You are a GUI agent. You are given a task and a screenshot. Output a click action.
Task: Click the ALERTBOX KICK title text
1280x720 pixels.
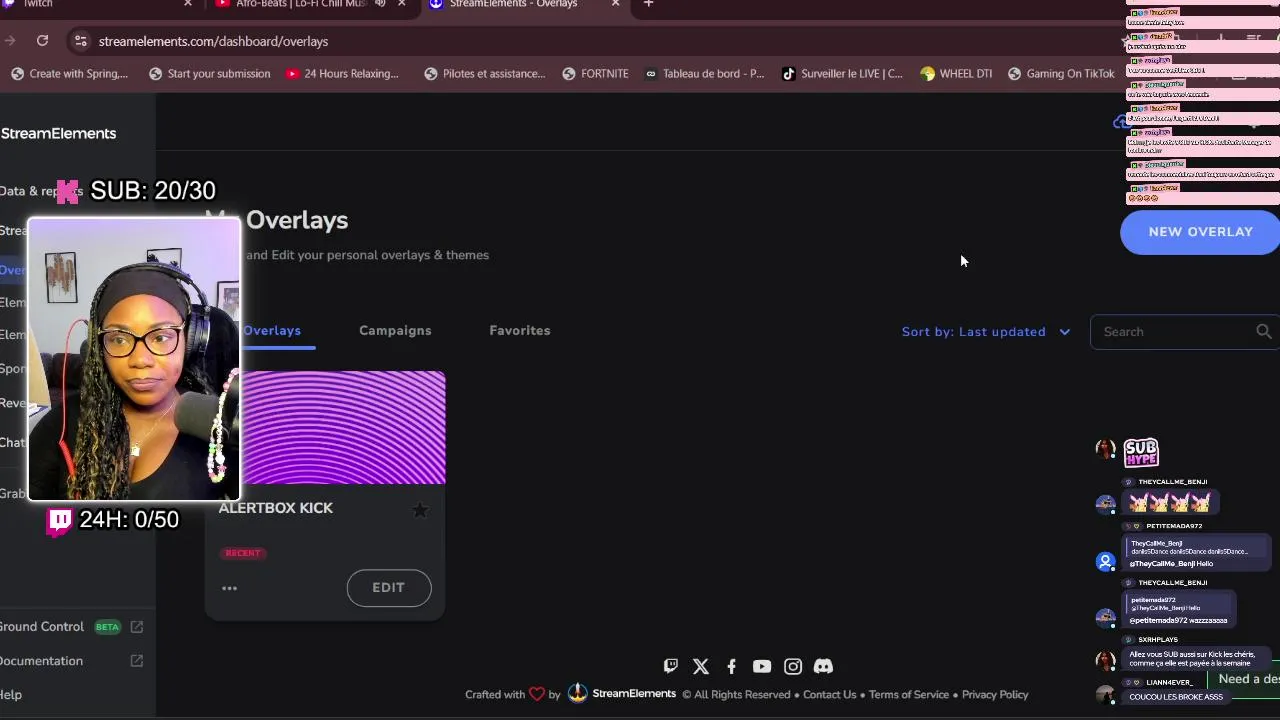tap(276, 508)
